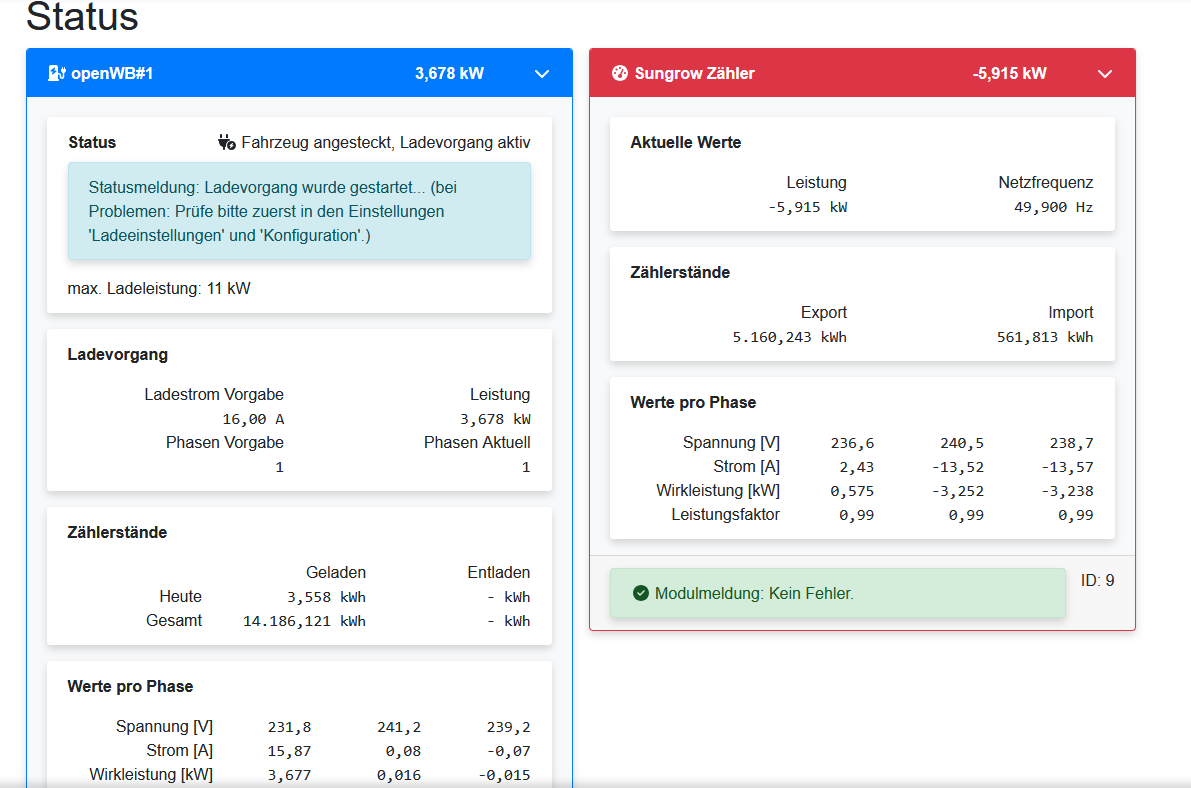Click the plug icon next to Fahrzeug angesteckt
The height and width of the screenshot is (788, 1191).
point(226,142)
